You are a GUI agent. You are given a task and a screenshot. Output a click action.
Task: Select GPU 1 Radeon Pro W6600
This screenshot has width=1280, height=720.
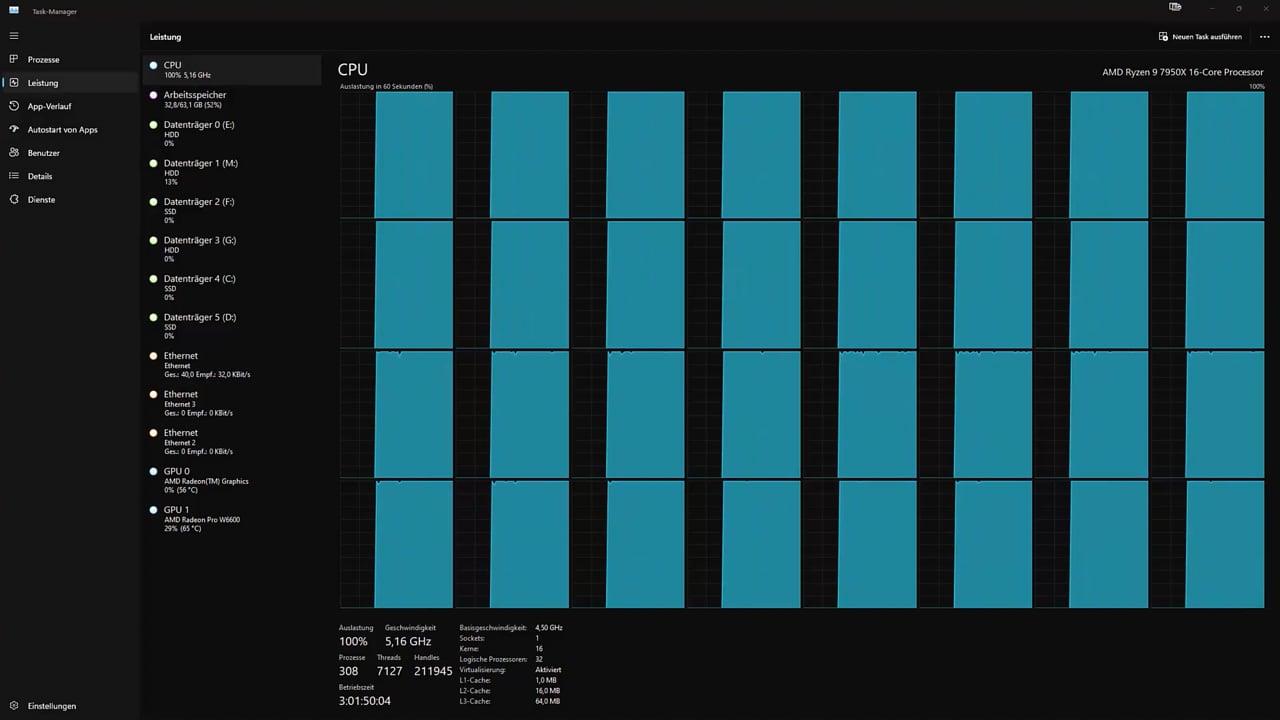(232, 518)
